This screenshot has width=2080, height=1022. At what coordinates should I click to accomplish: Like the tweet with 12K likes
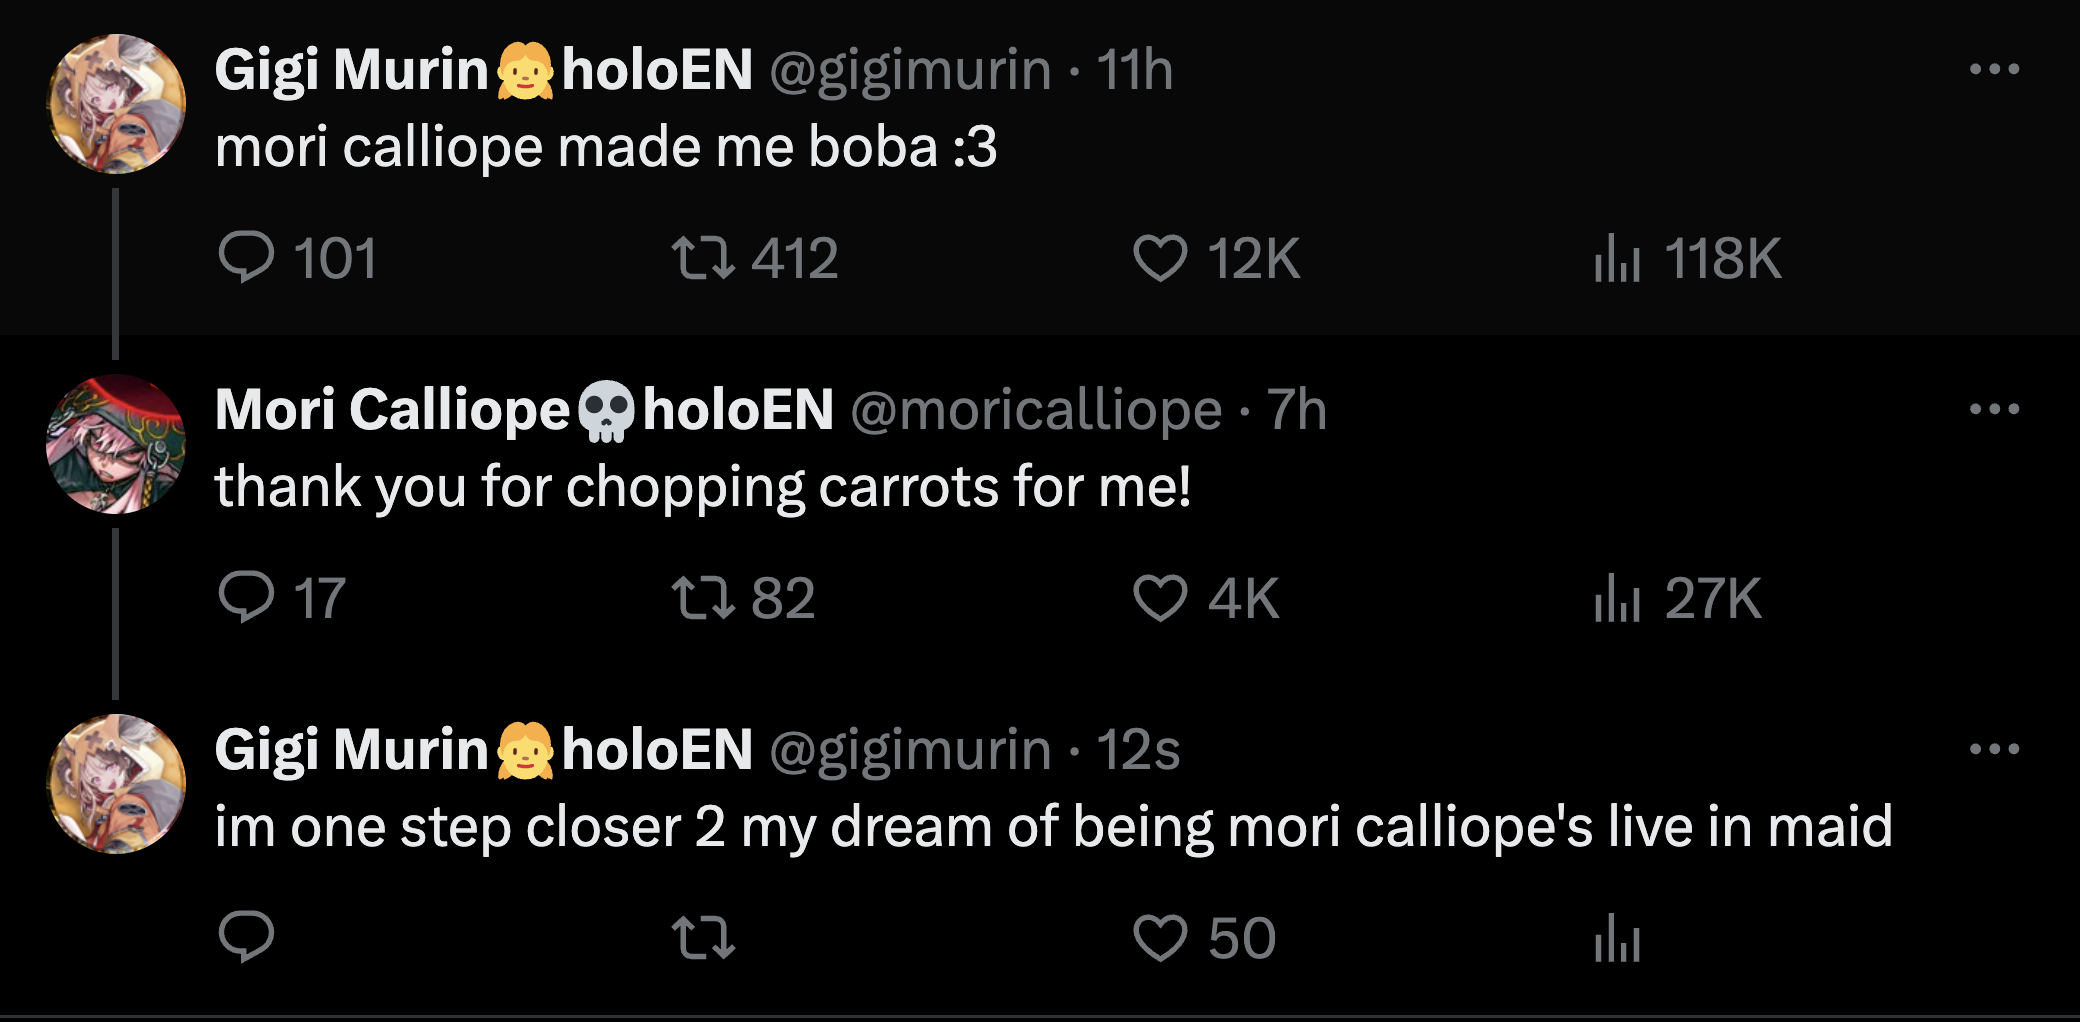(1160, 257)
